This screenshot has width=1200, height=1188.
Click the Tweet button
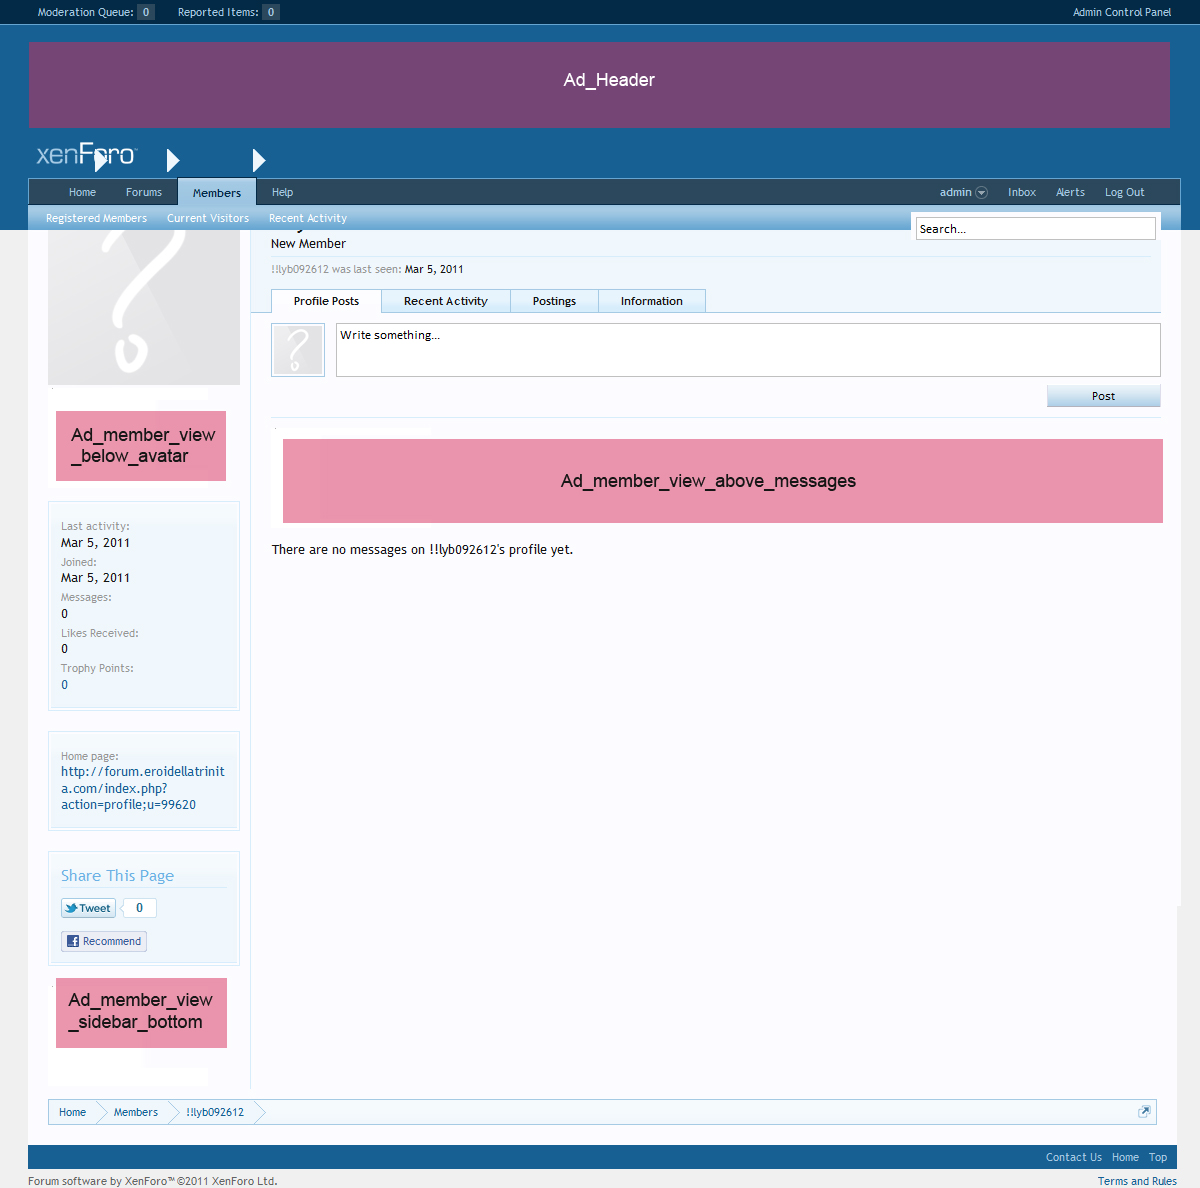point(88,908)
